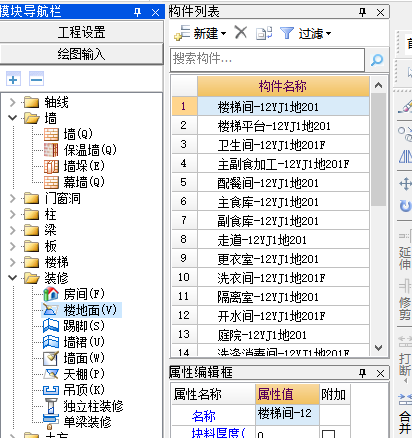Collapse the 墙 folder
This screenshot has width=412, height=438.
coord(13,118)
